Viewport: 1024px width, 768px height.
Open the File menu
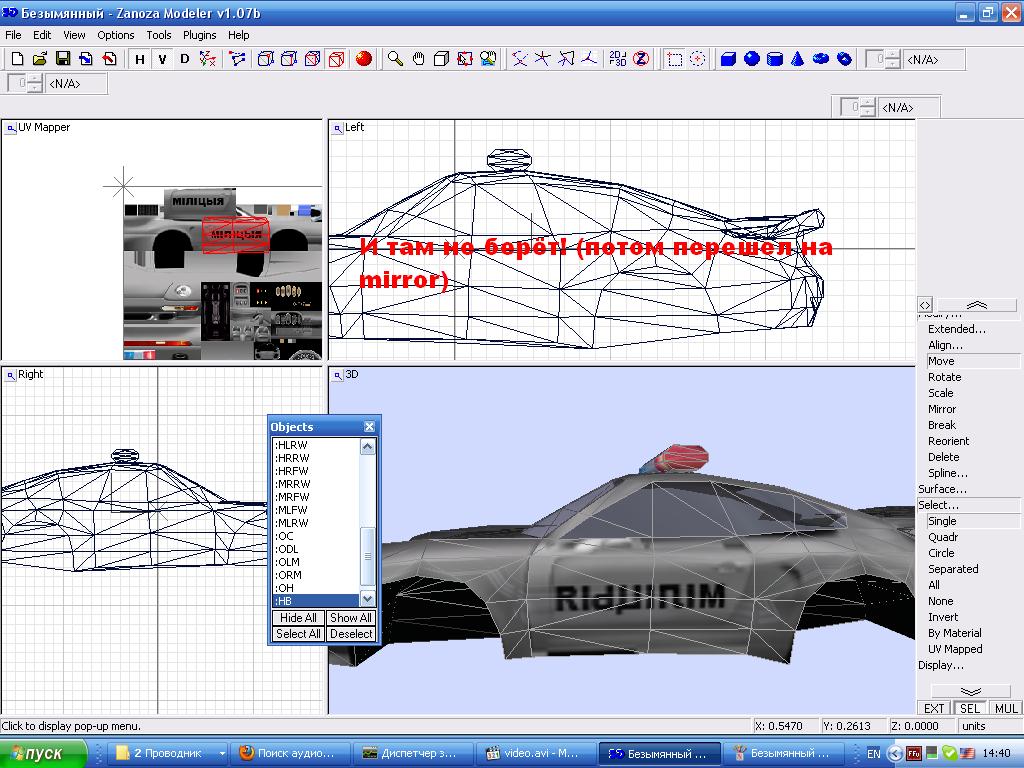tap(13, 35)
